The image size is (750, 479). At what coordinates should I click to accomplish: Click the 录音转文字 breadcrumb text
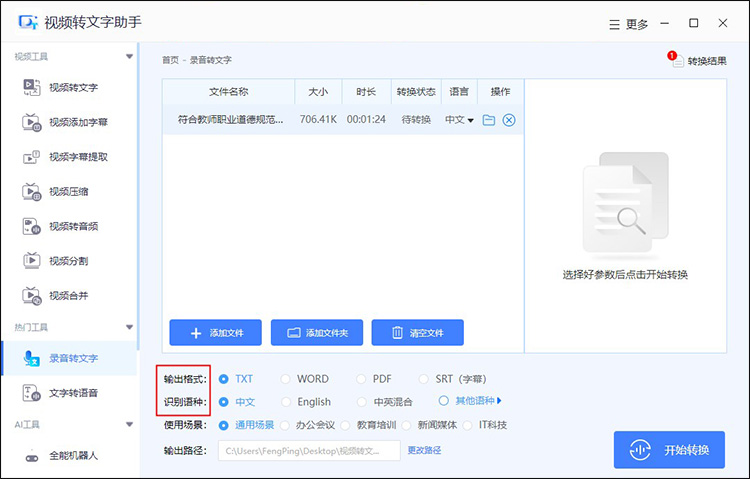210,60
